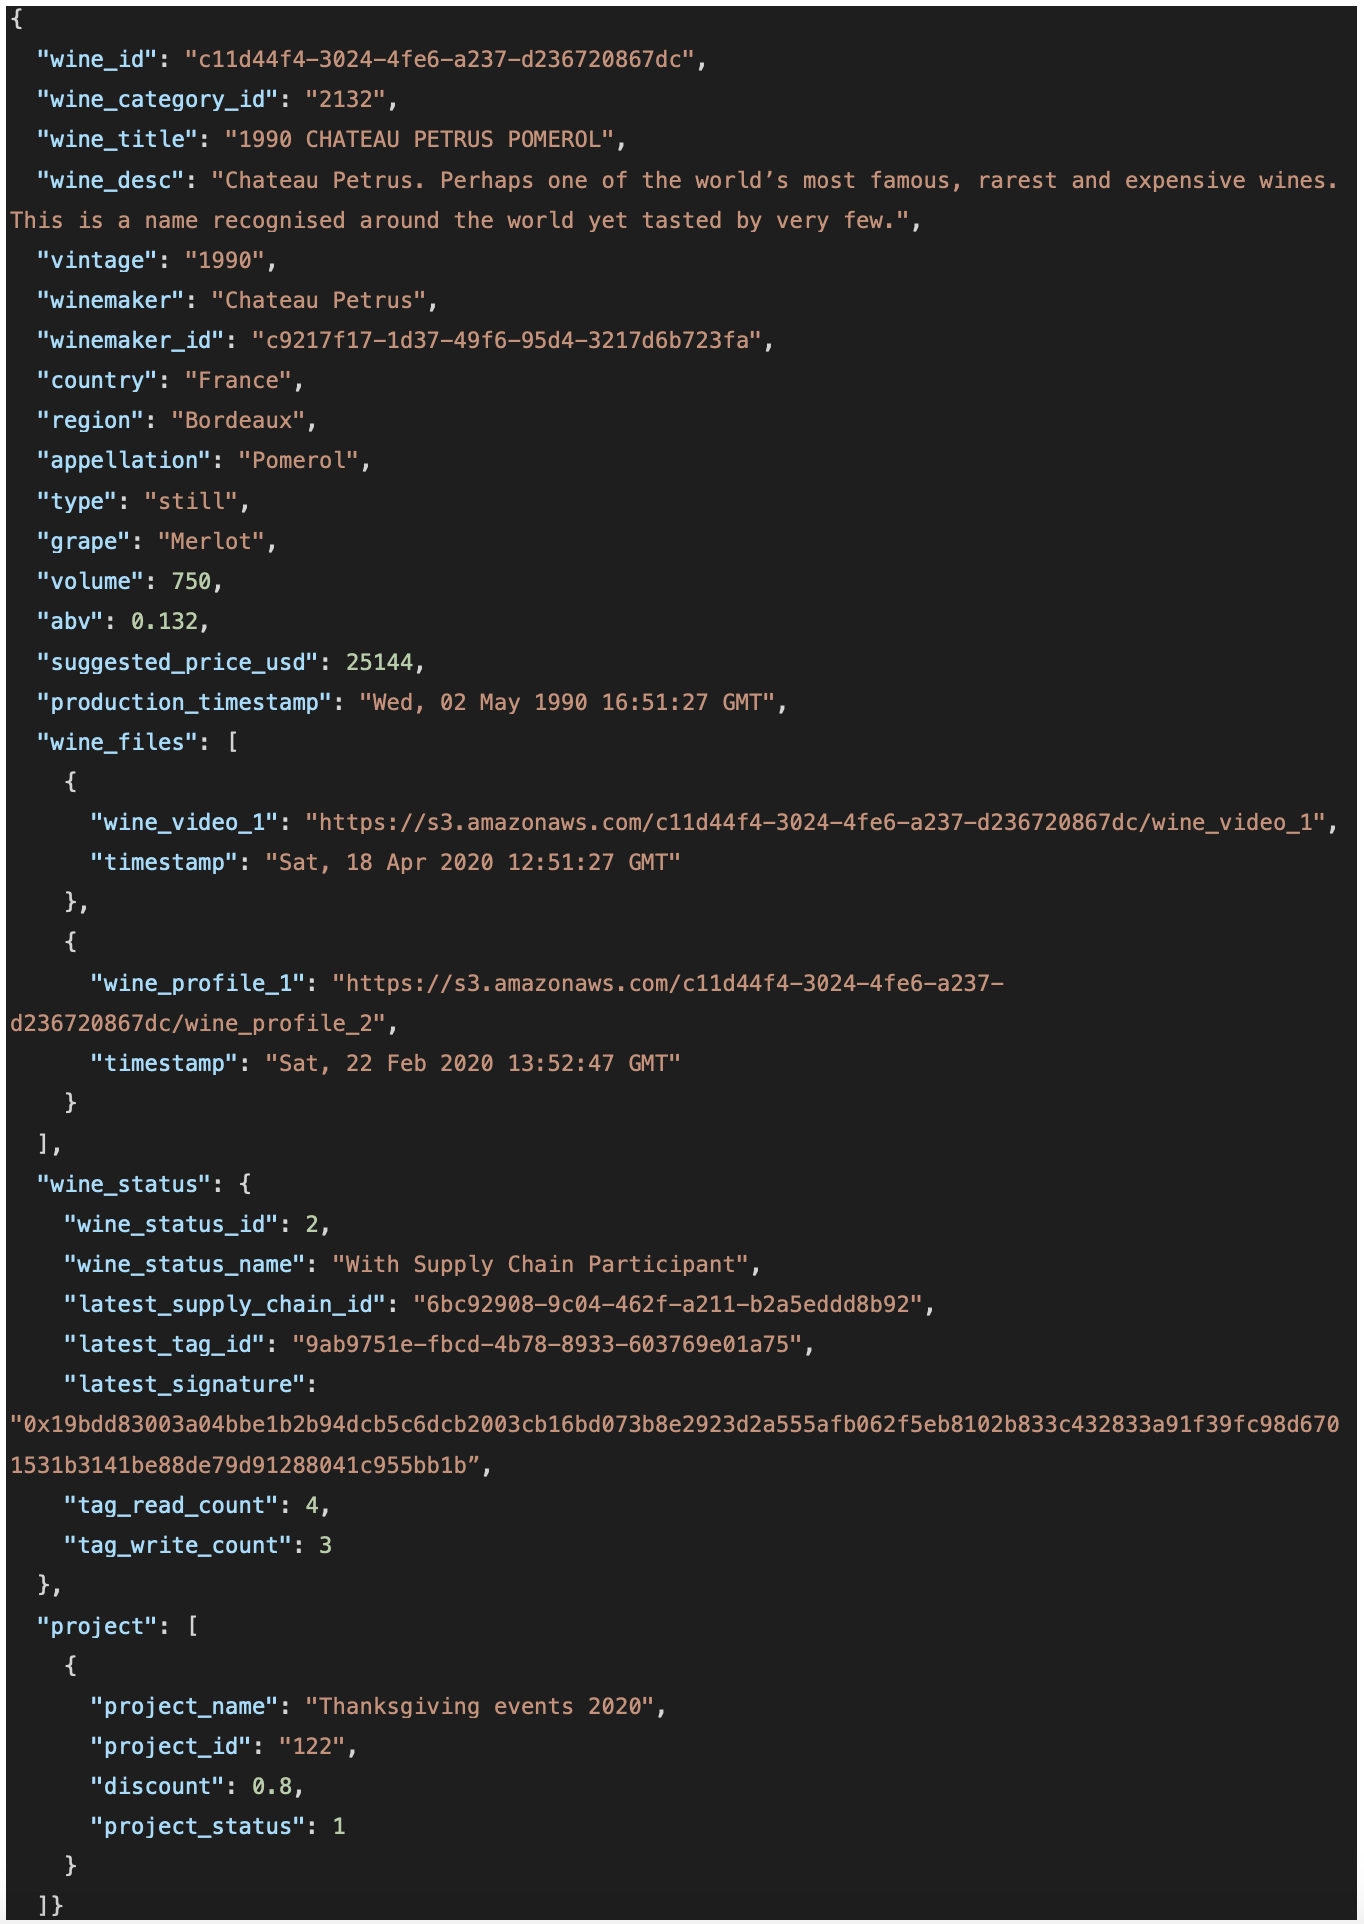Click the "Thanksgiving events 2020" project name

480,1707
